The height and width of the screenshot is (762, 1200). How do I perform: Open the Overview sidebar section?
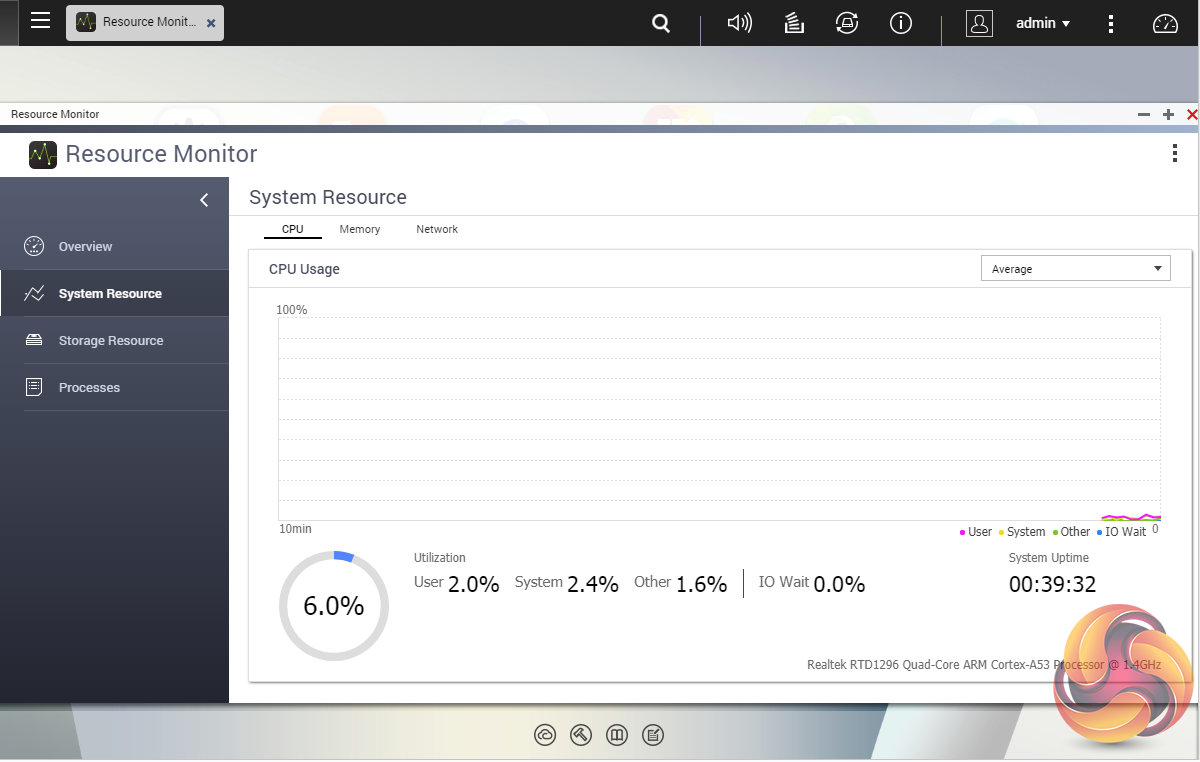[114, 246]
